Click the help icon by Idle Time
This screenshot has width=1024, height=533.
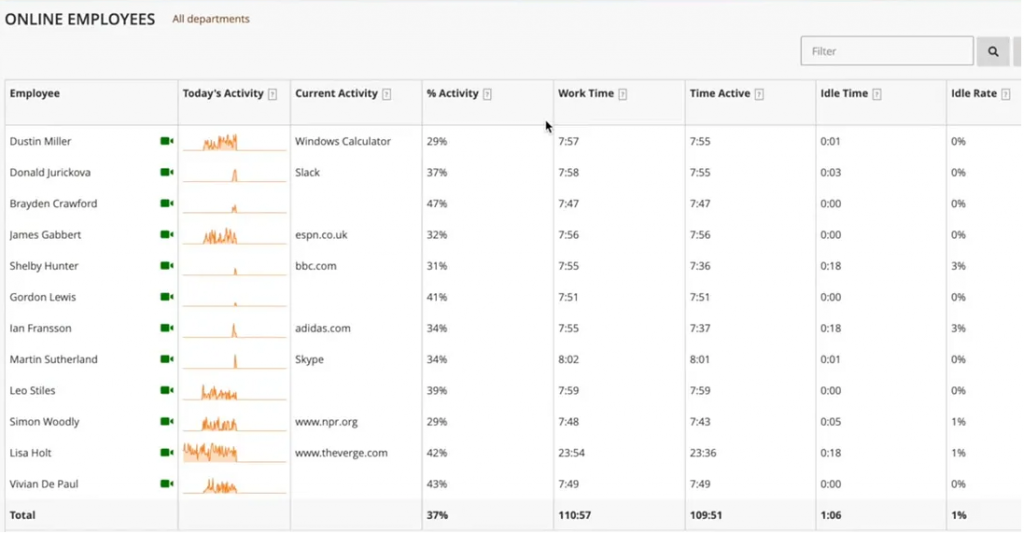(877, 94)
